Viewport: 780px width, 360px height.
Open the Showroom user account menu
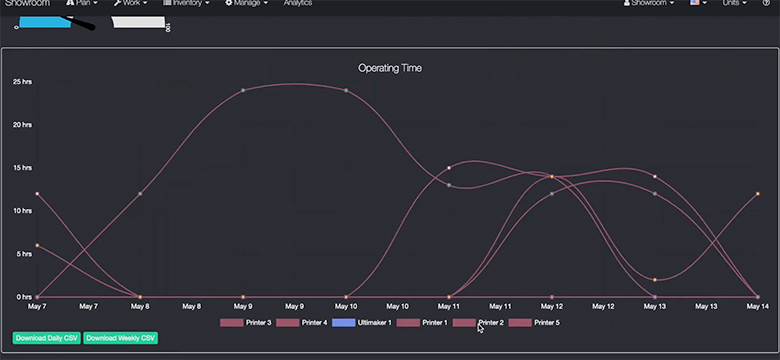[x=649, y=3]
